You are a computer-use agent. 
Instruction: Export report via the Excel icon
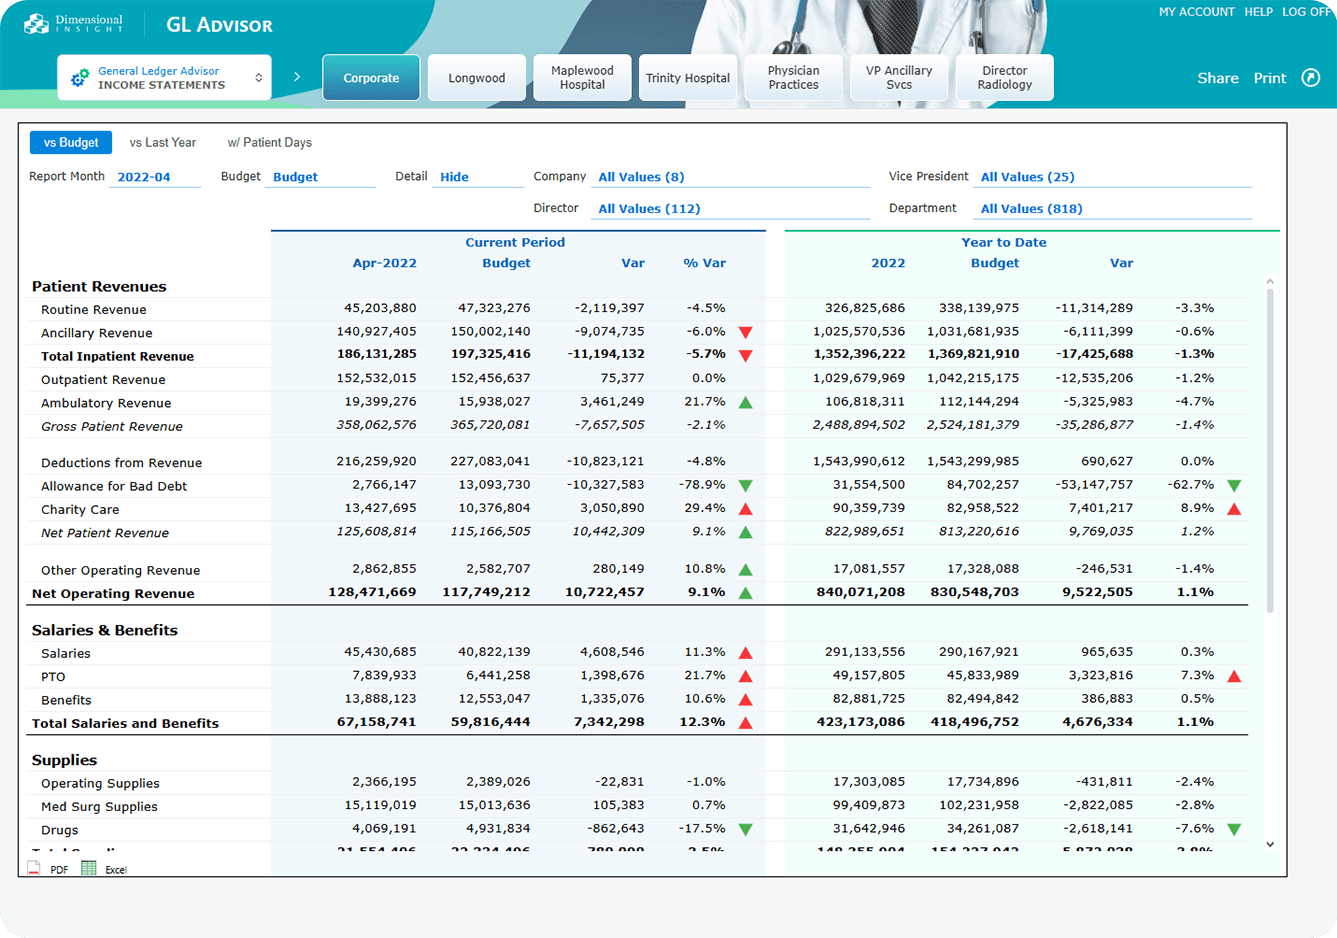89,868
